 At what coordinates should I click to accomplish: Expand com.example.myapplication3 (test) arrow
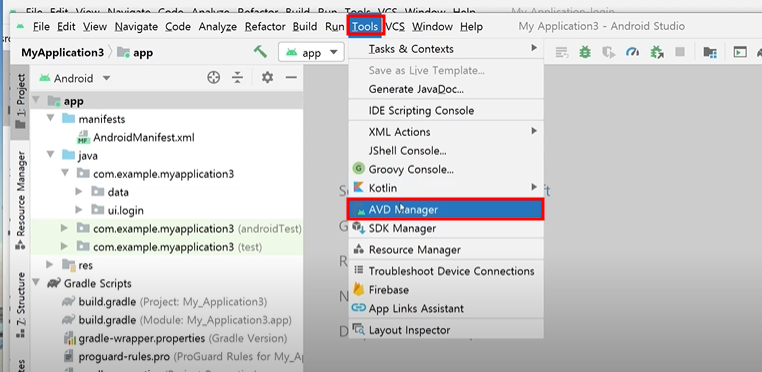pyautogui.click(x=65, y=247)
